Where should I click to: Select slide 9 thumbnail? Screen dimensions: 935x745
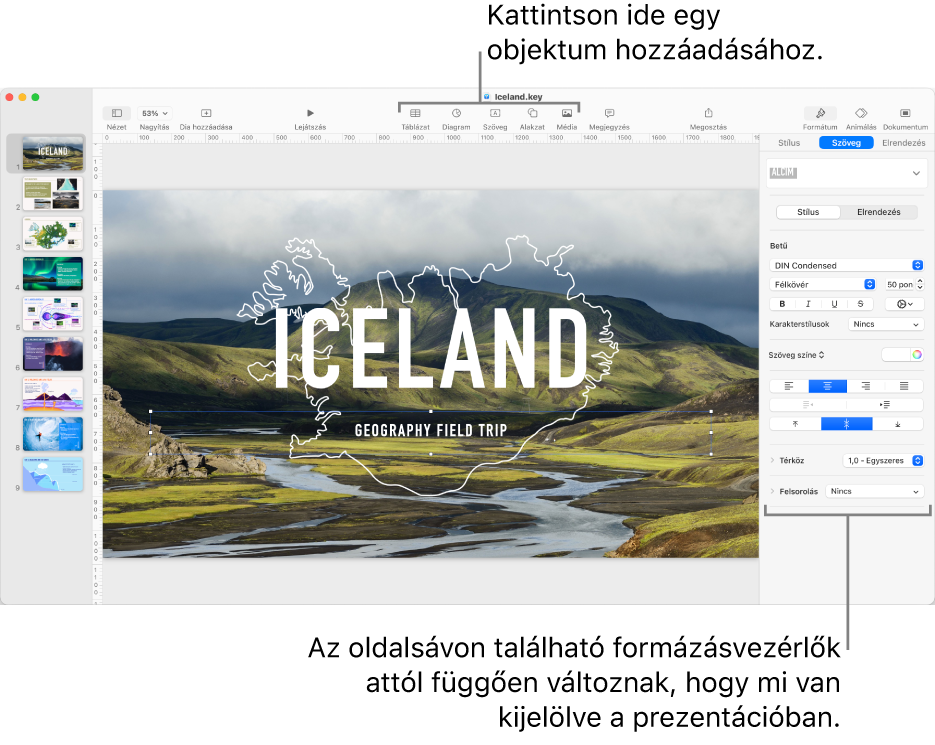coord(52,474)
